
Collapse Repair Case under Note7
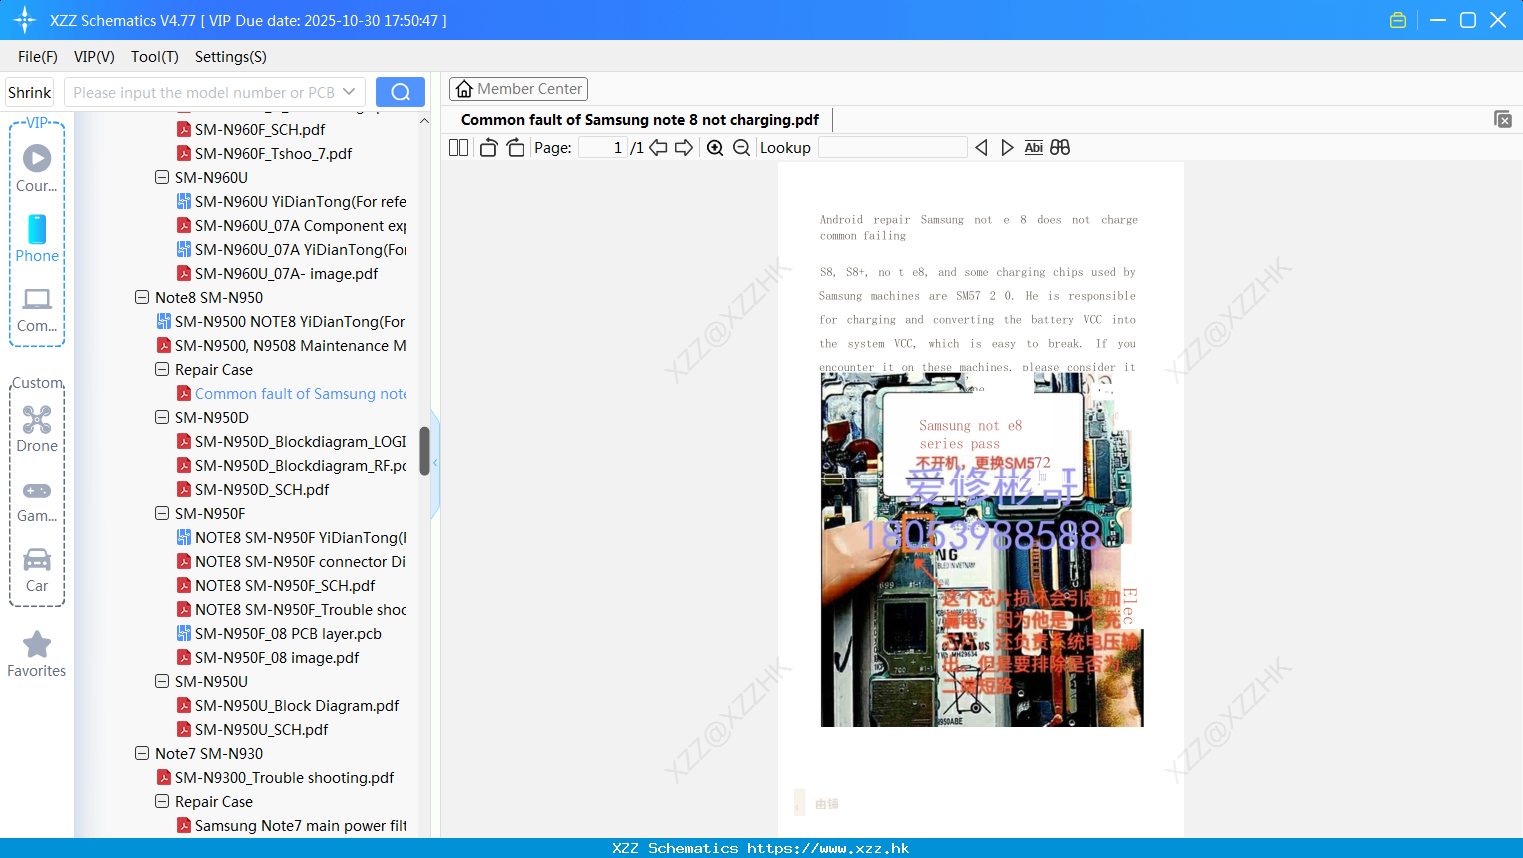[162, 801]
